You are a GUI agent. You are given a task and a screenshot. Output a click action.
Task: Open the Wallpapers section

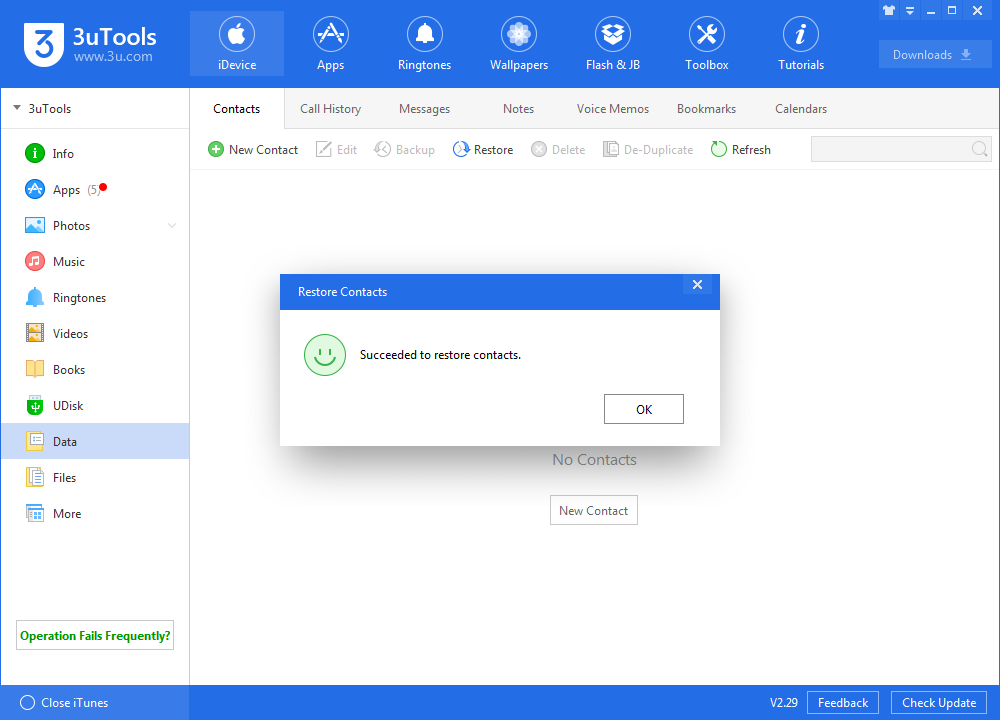coord(518,43)
